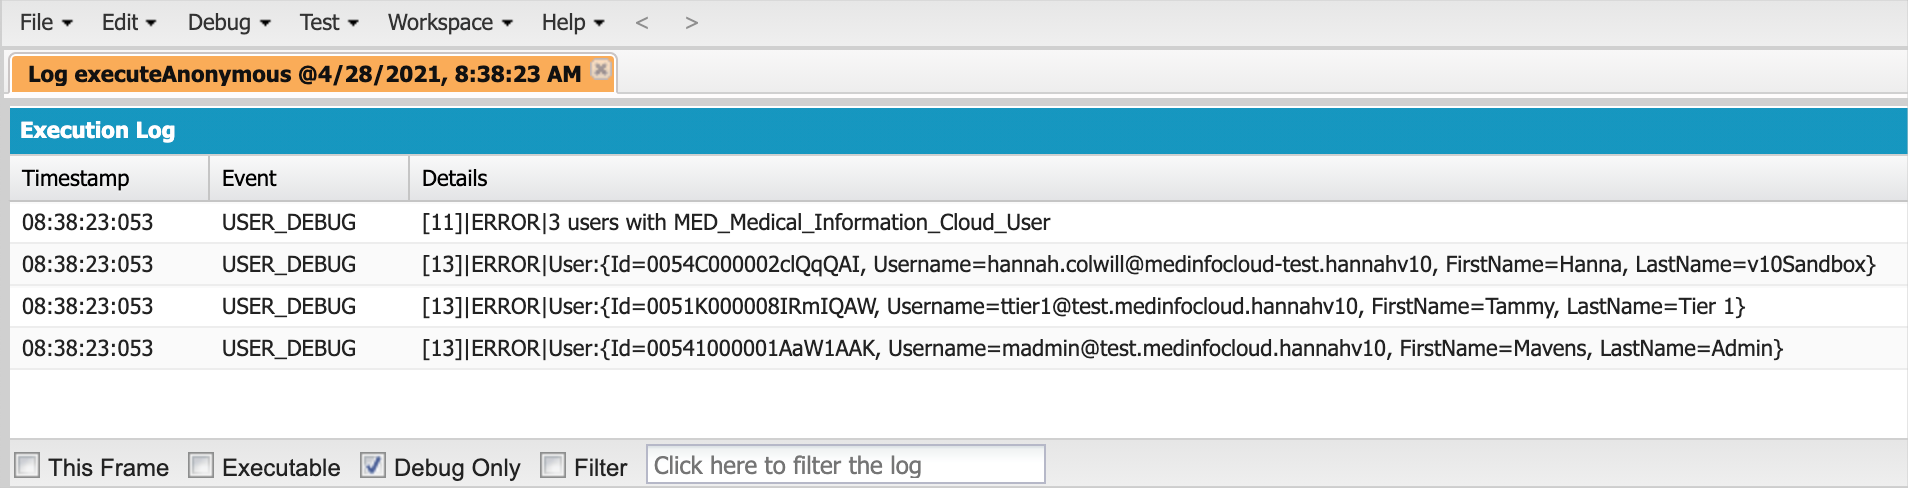Go forward with the right arrow icon
Image resolution: width=1908 pixels, height=488 pixels.
pyautogui.click(x=691, y=23)
